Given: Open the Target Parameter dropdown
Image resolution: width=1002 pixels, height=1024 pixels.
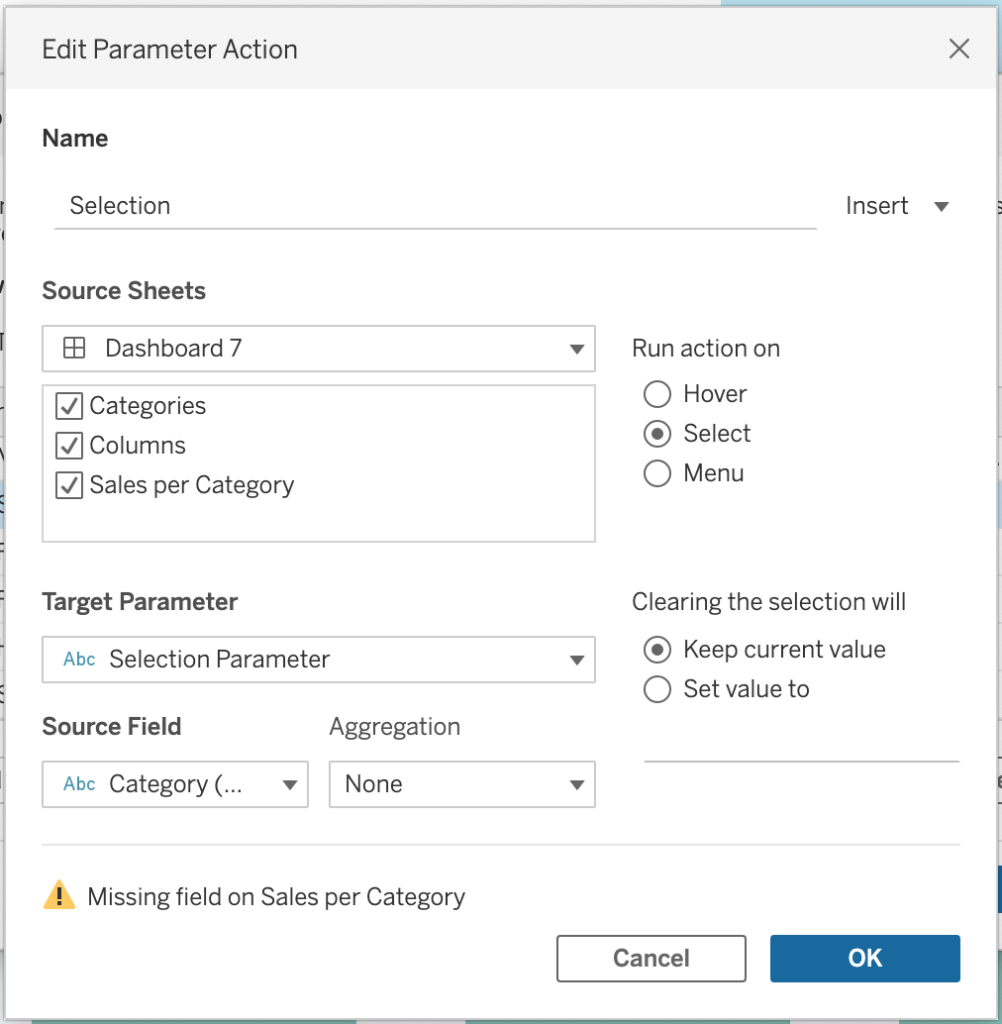Looking at the screenshot, I should [x=576, y=660].
